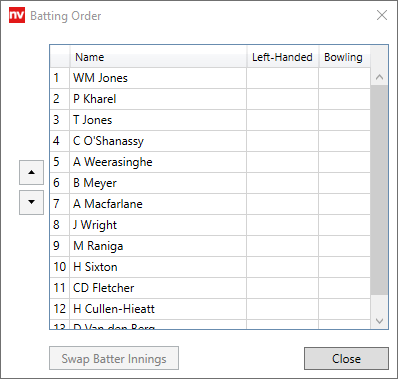The image size is (398, 379).
Task: Click the vertical scrollbar thumb
Action: pyautogui.click(x=379, y=190)
